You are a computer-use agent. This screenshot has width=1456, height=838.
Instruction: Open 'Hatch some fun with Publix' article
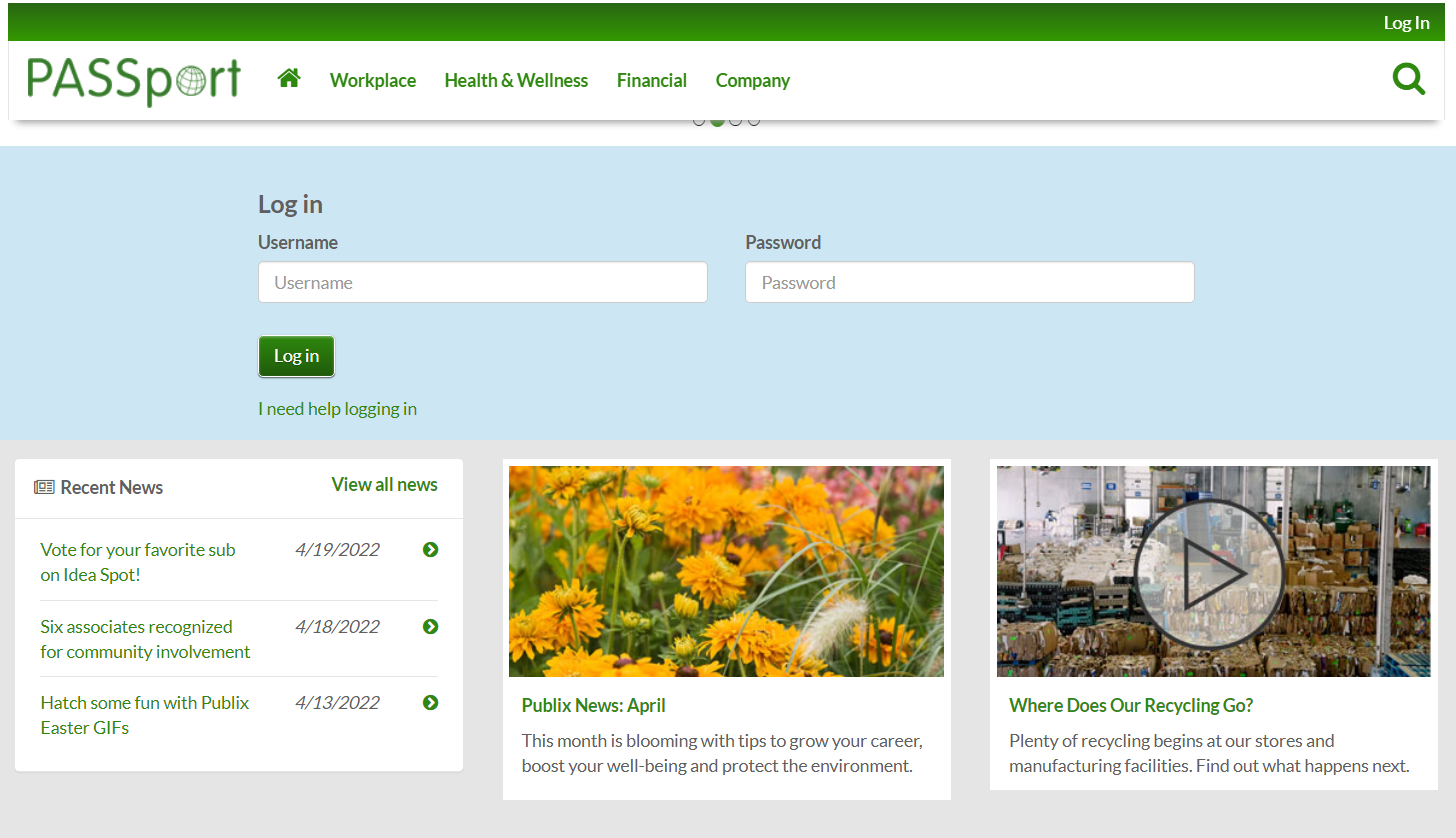pyautogui.click(x=145, y=715)
